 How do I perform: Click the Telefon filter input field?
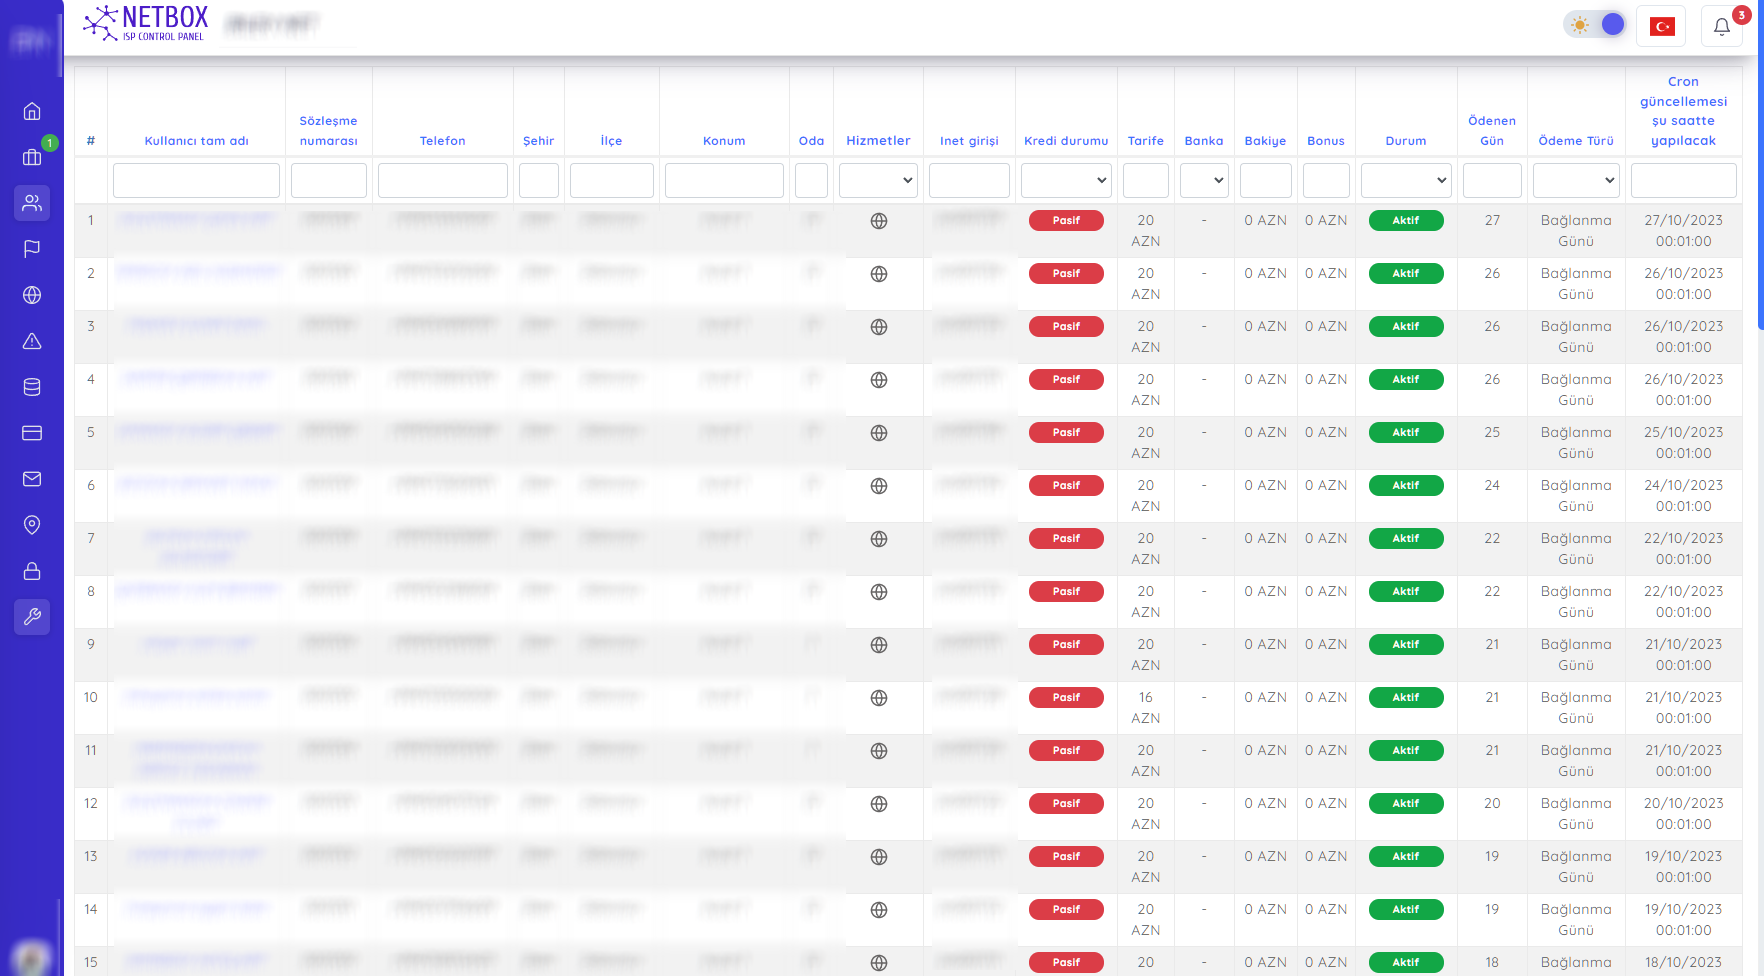tap(442, 181)
